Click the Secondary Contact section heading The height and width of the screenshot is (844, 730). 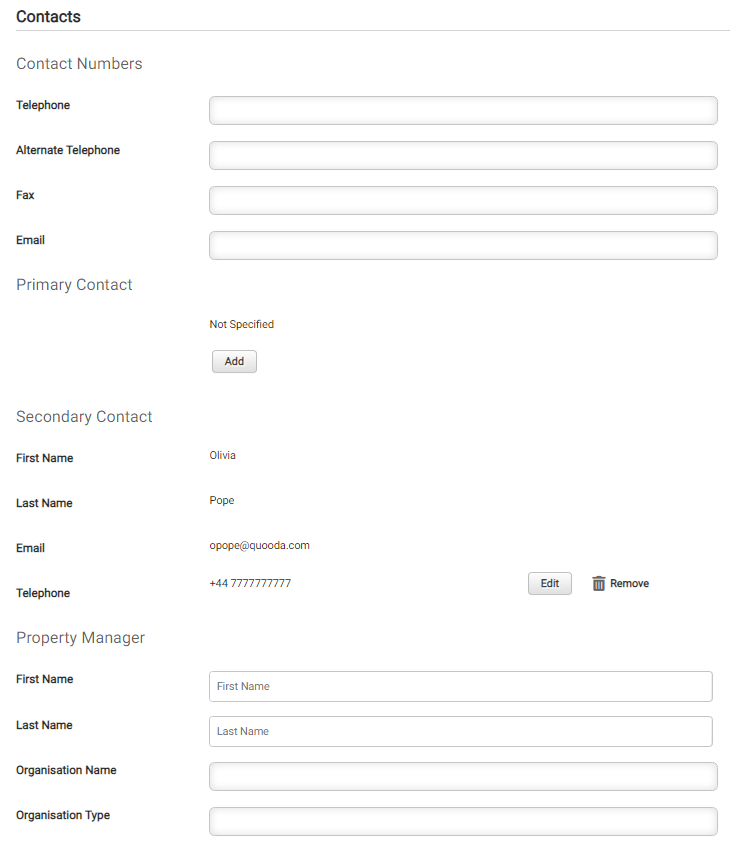(x=85, y=417)
